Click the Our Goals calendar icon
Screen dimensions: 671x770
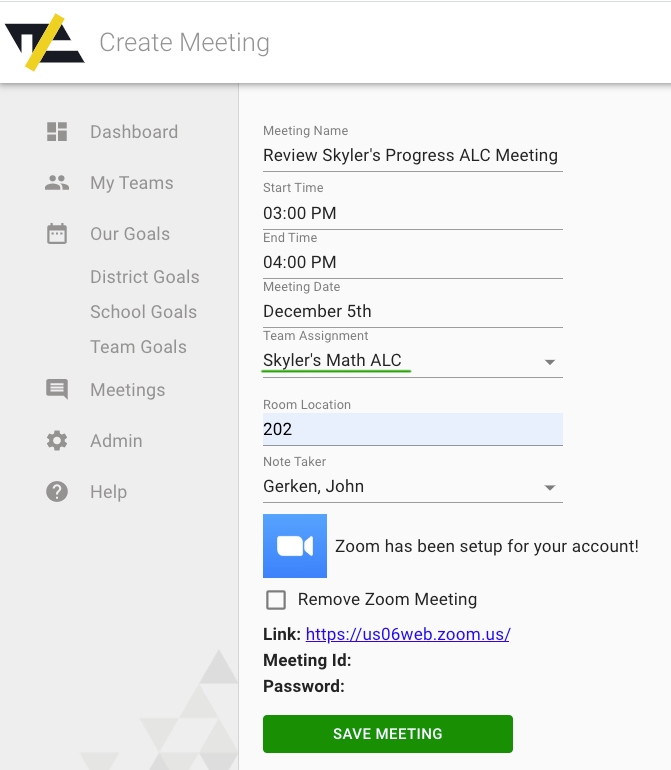click(57, 233)
